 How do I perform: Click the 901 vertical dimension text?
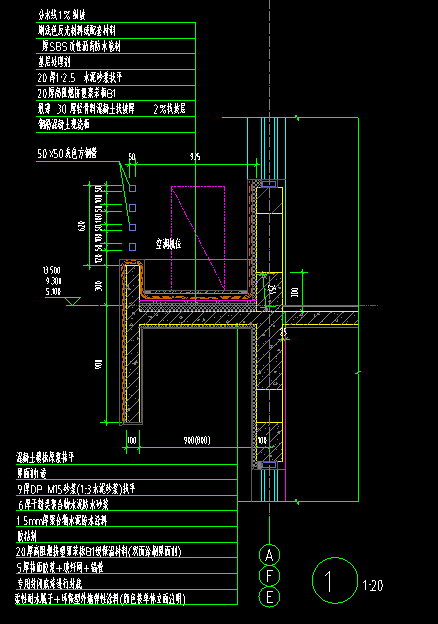99,364
